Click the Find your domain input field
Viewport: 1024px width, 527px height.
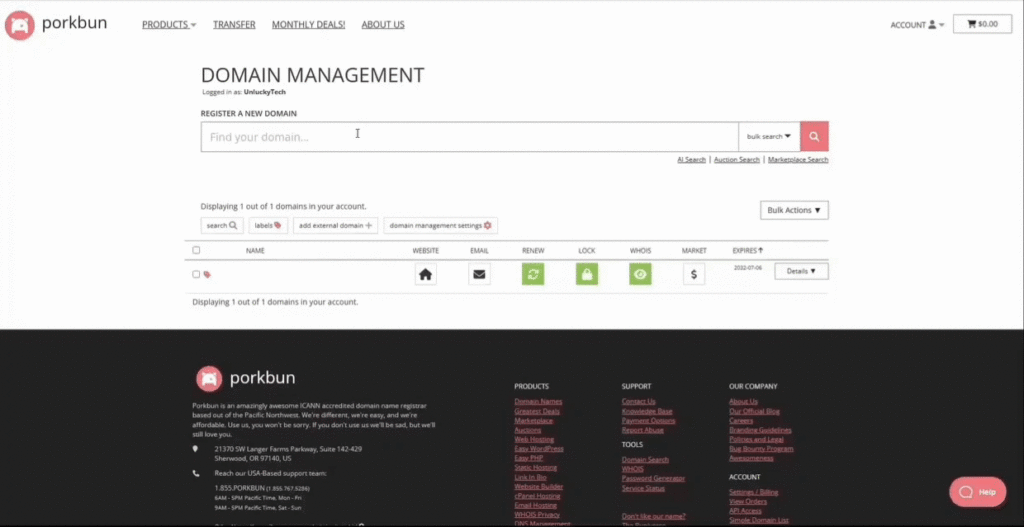(x=470, y=136)
